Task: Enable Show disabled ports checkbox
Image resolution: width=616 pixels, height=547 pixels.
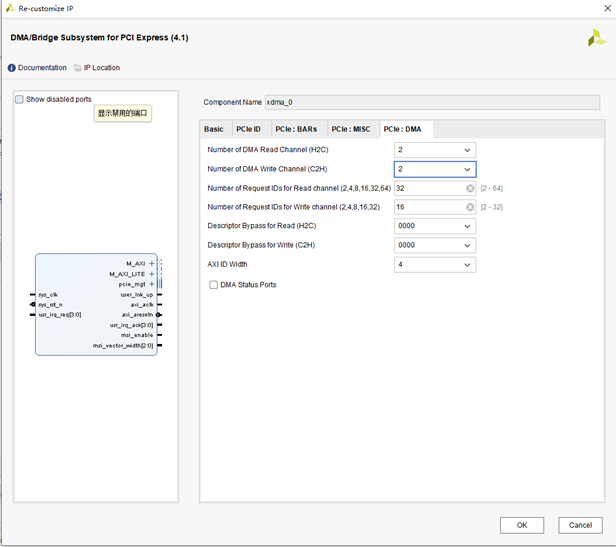Action: [x=19, y=99]
